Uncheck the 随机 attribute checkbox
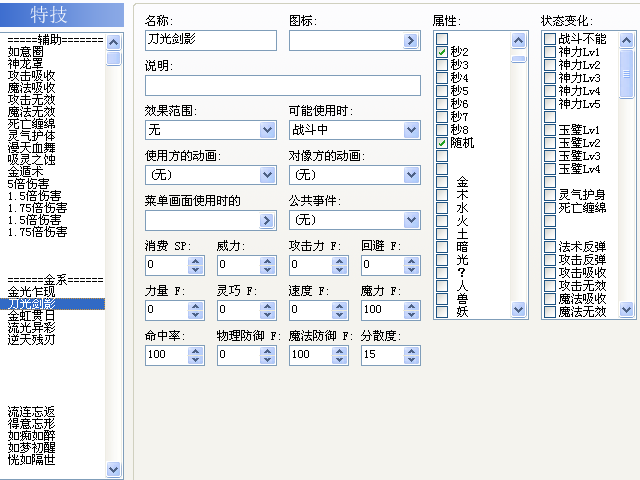This screenshot has width=640, height=480. point(442,143)
